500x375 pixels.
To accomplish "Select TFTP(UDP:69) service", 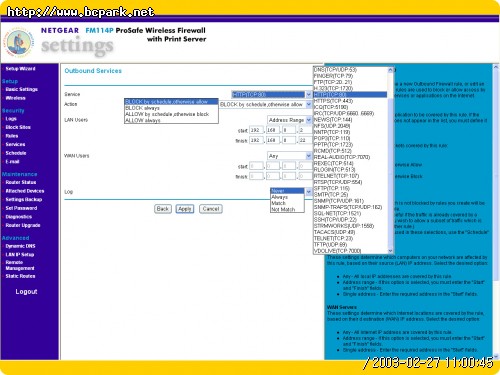I will [350, 245].
